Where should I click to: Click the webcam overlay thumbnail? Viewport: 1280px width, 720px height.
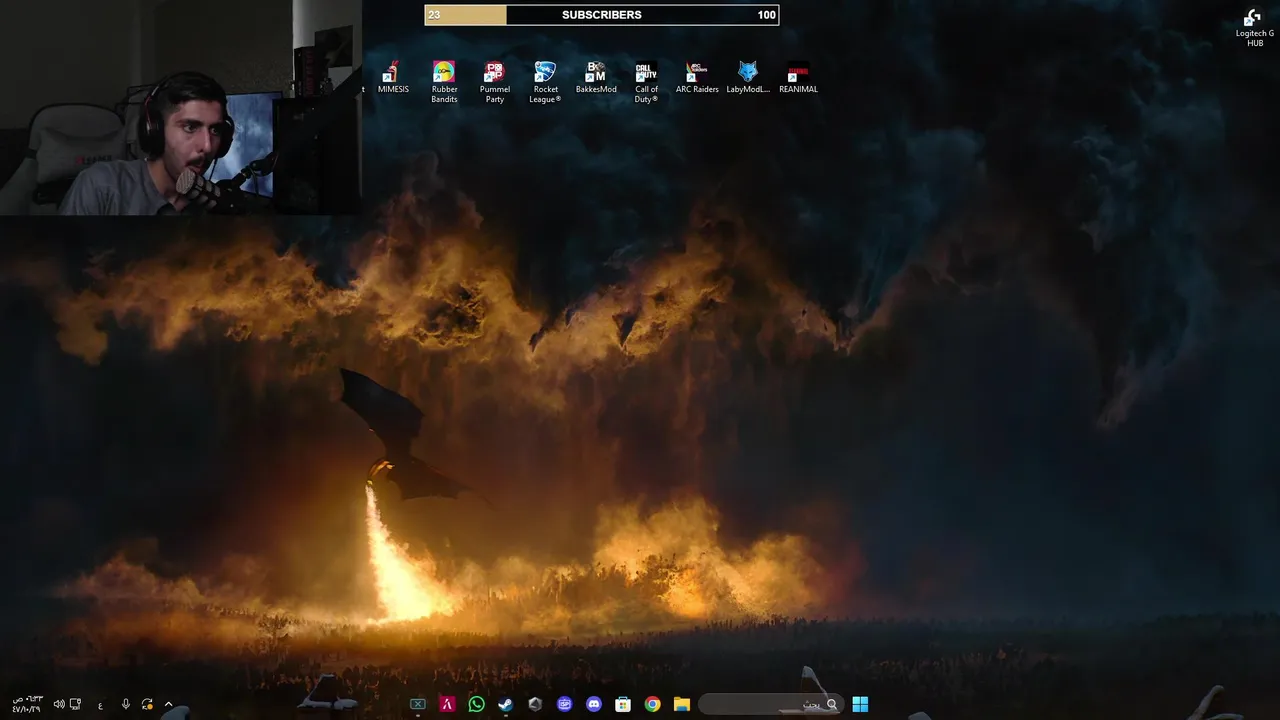tap(181, 107)
